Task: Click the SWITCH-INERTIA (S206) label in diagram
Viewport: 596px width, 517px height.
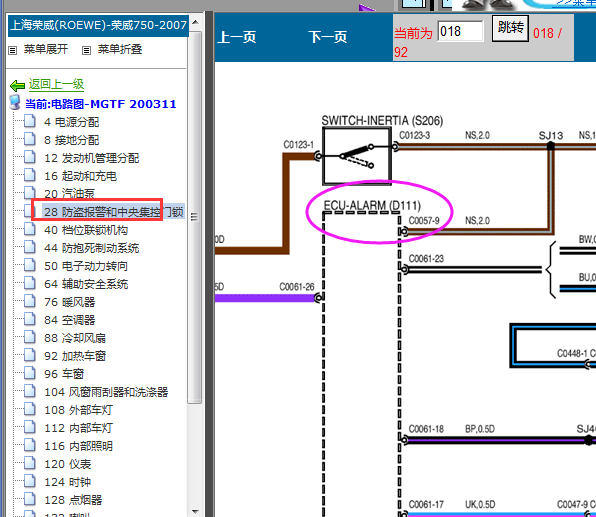Action: click(x=382, y=121)
